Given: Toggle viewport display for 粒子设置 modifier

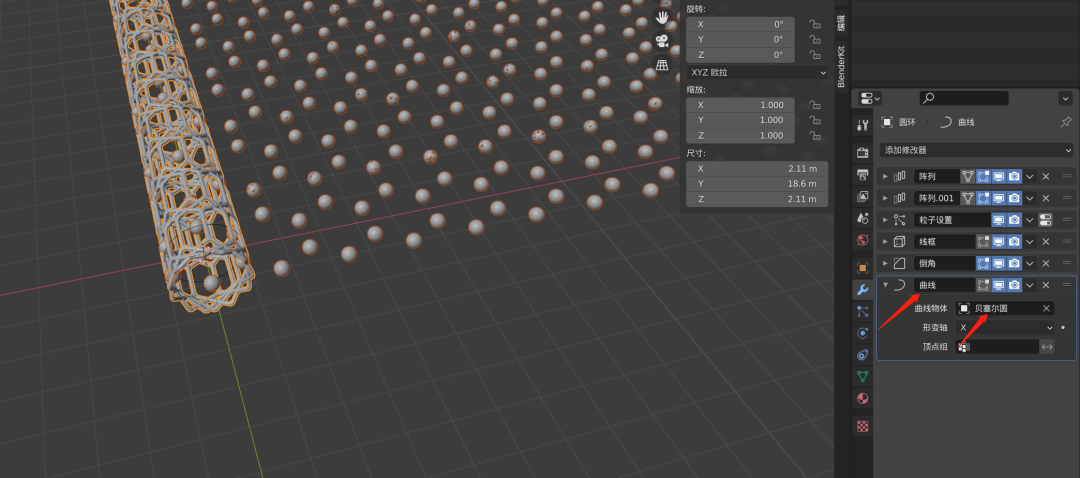Looking at the screenshot, I should (999, 220).
